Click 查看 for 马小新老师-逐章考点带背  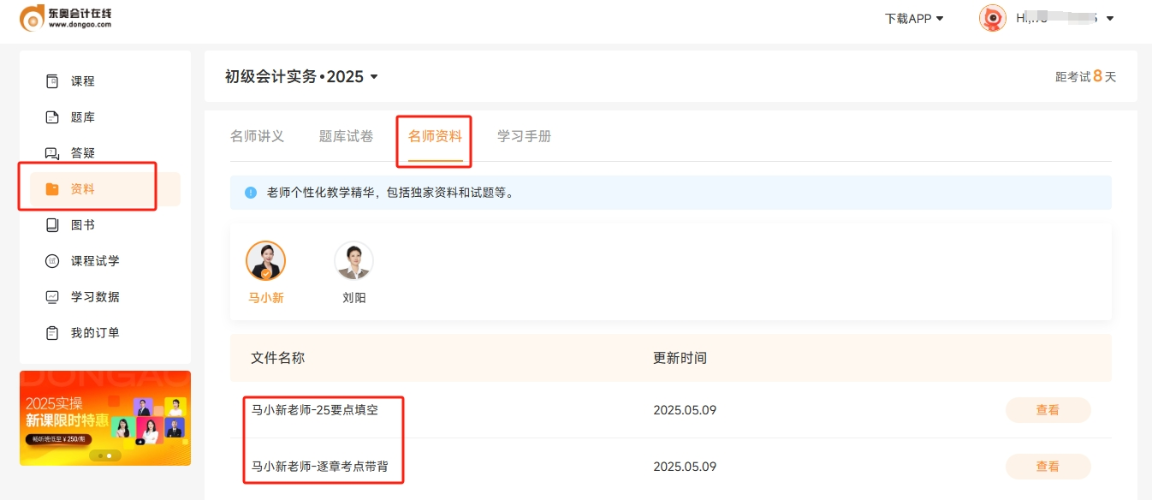pos(1047,466)
